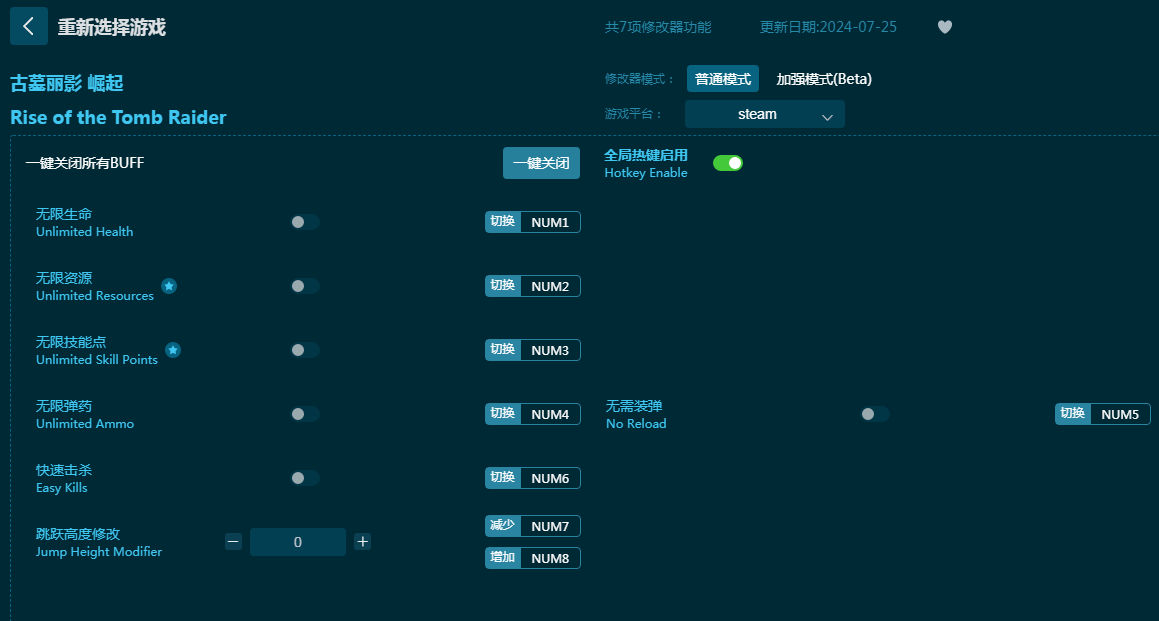Click the heart favorite icon
Screen dimensions: 1159x621
[945, 27]
